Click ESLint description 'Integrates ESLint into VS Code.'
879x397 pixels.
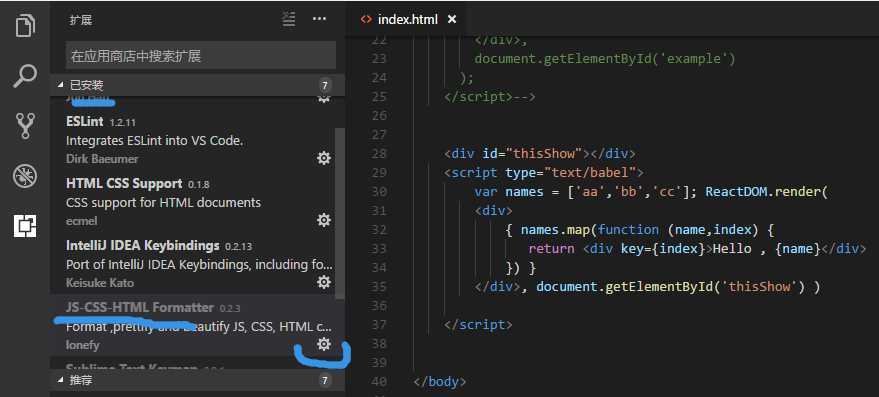point(155,141)
